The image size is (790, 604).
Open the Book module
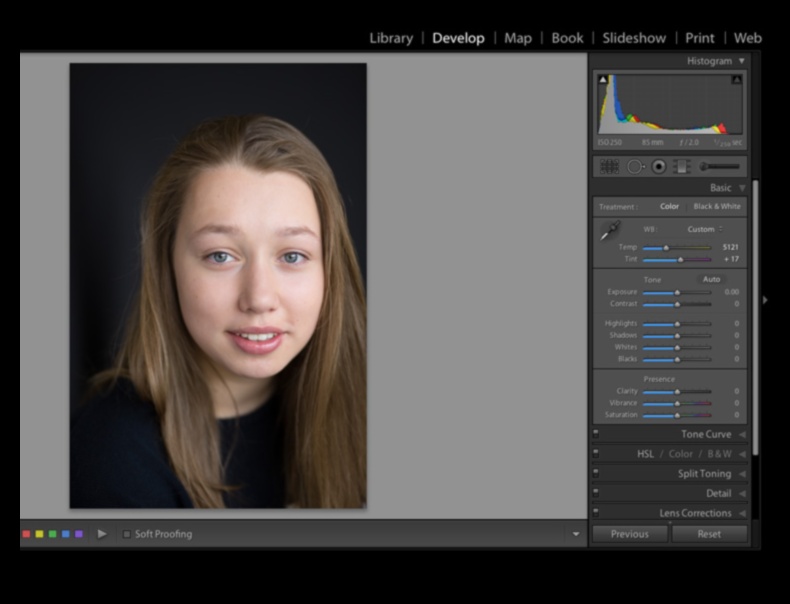[567, 38]
